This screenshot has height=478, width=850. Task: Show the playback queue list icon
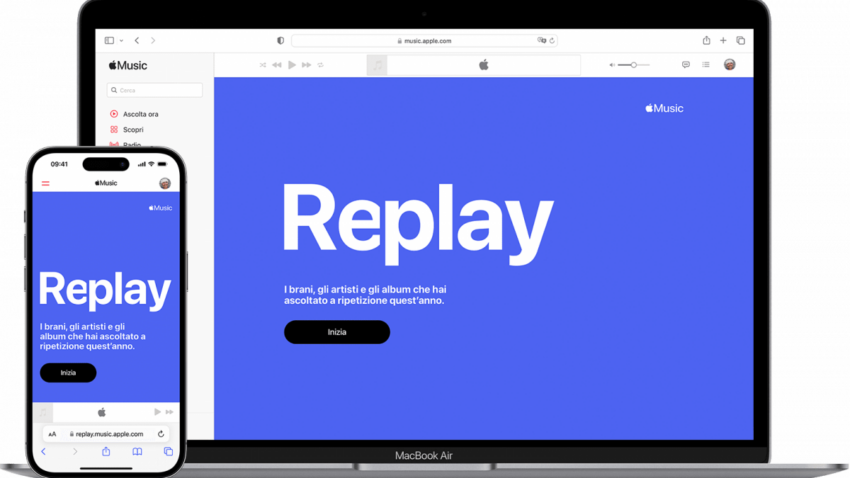[706, 65]
